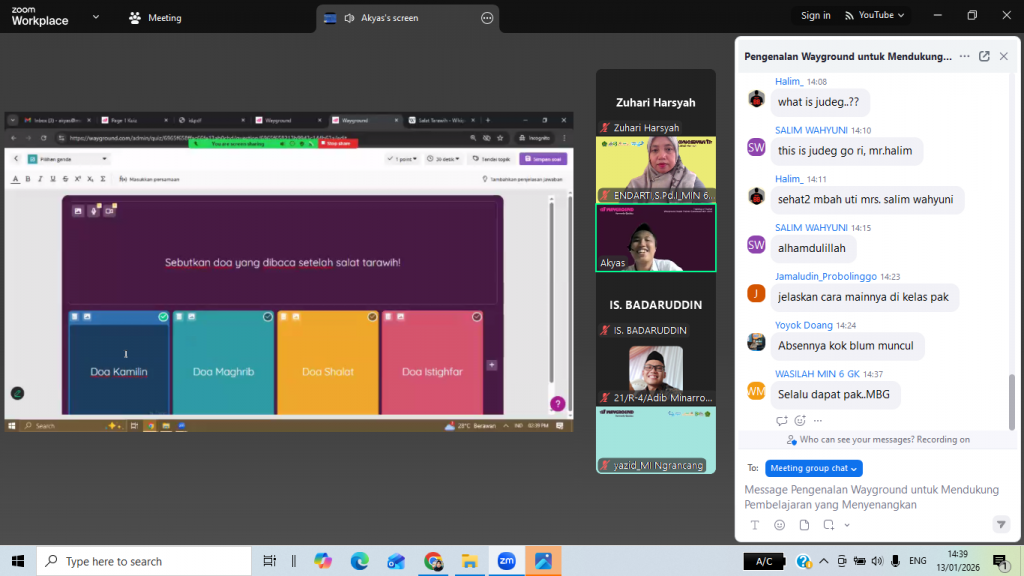The image size is (1024, 576).
Task: Open the YouTube live stream dropdown
Action: click(x=875, y=15)
